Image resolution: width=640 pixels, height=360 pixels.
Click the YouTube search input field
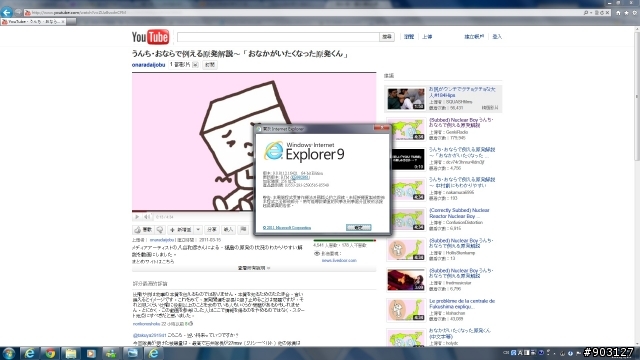(x=278, y=37)
